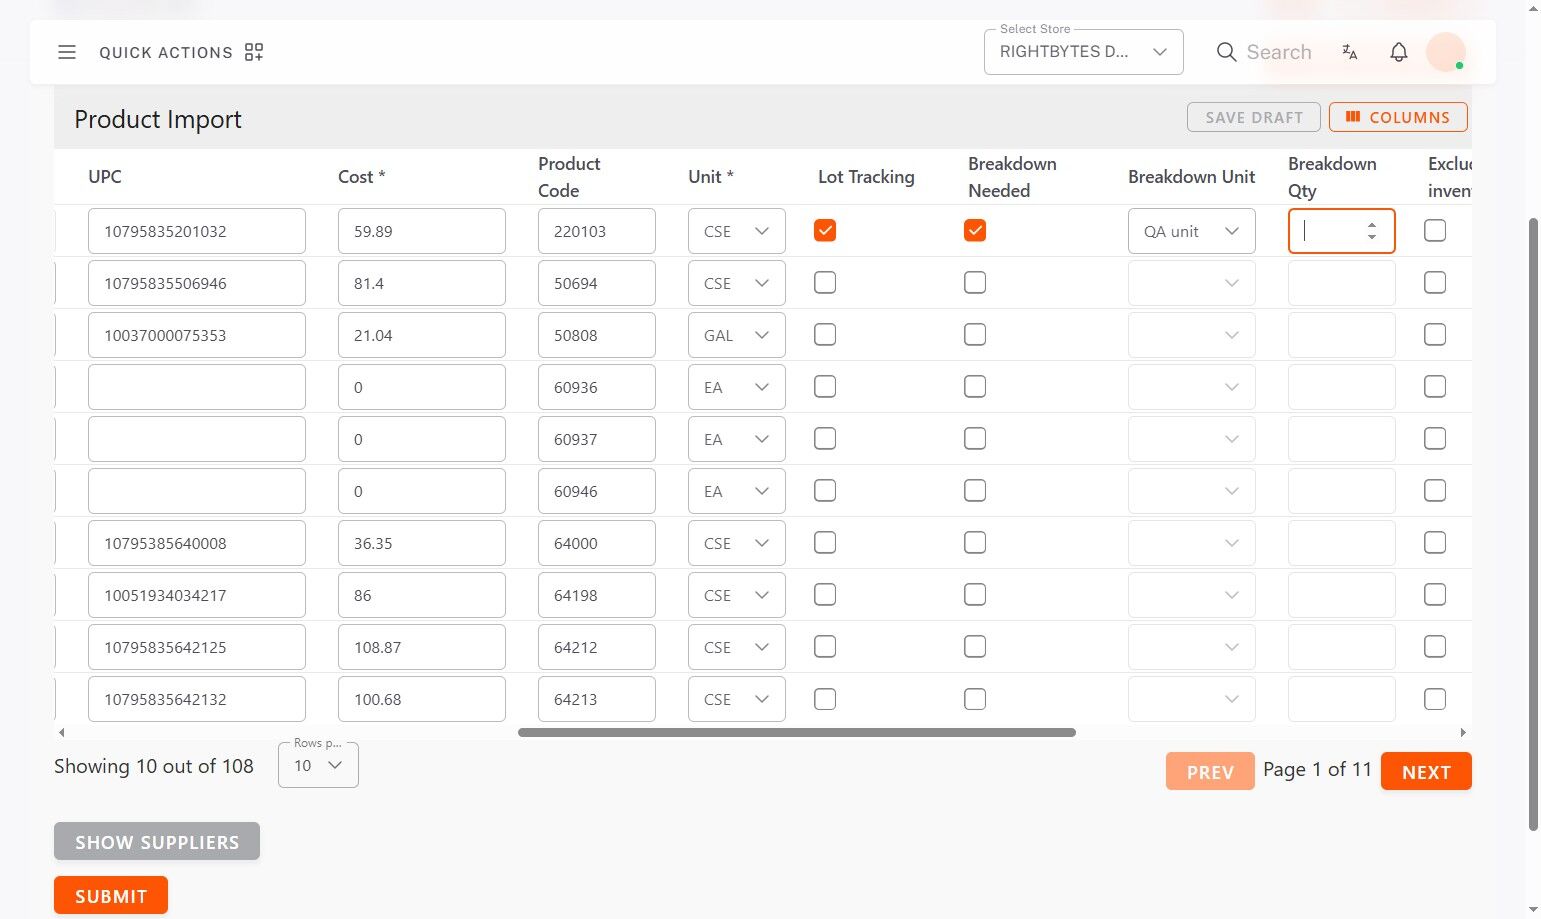
Task: Go to the Next page
Action: point(1426,772)
